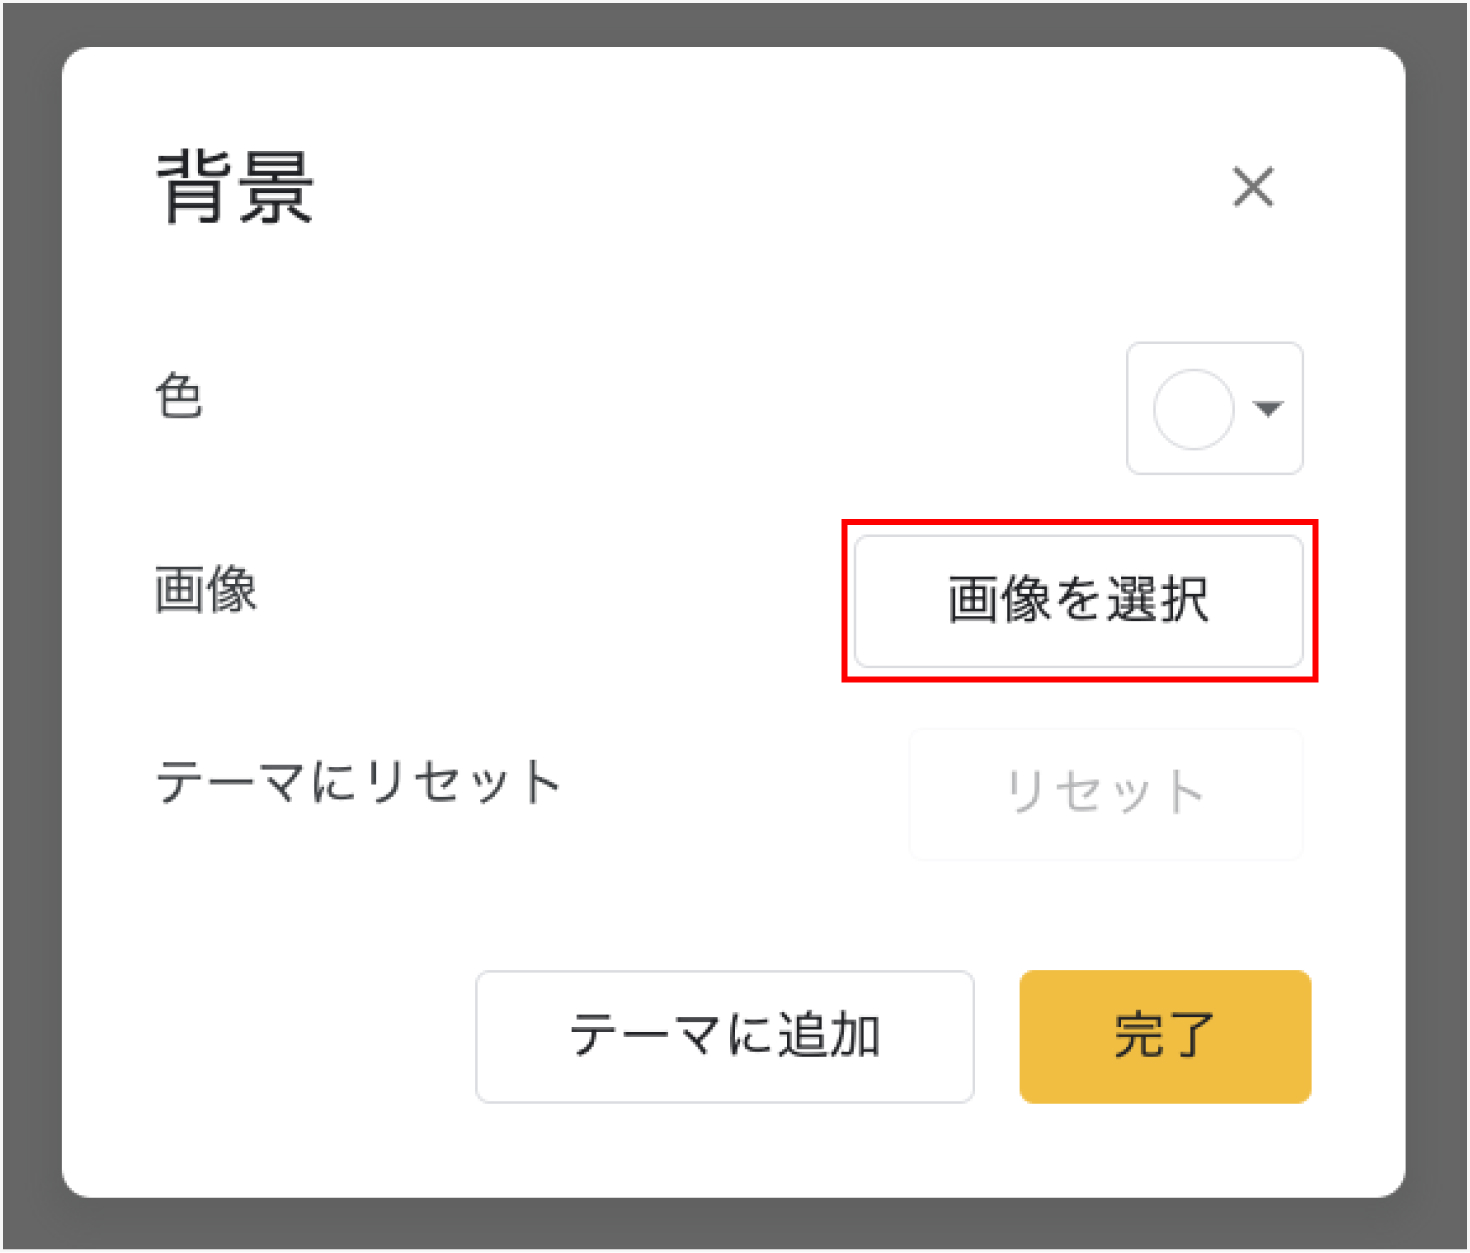Click the 画像 label

tap(206, 589)
